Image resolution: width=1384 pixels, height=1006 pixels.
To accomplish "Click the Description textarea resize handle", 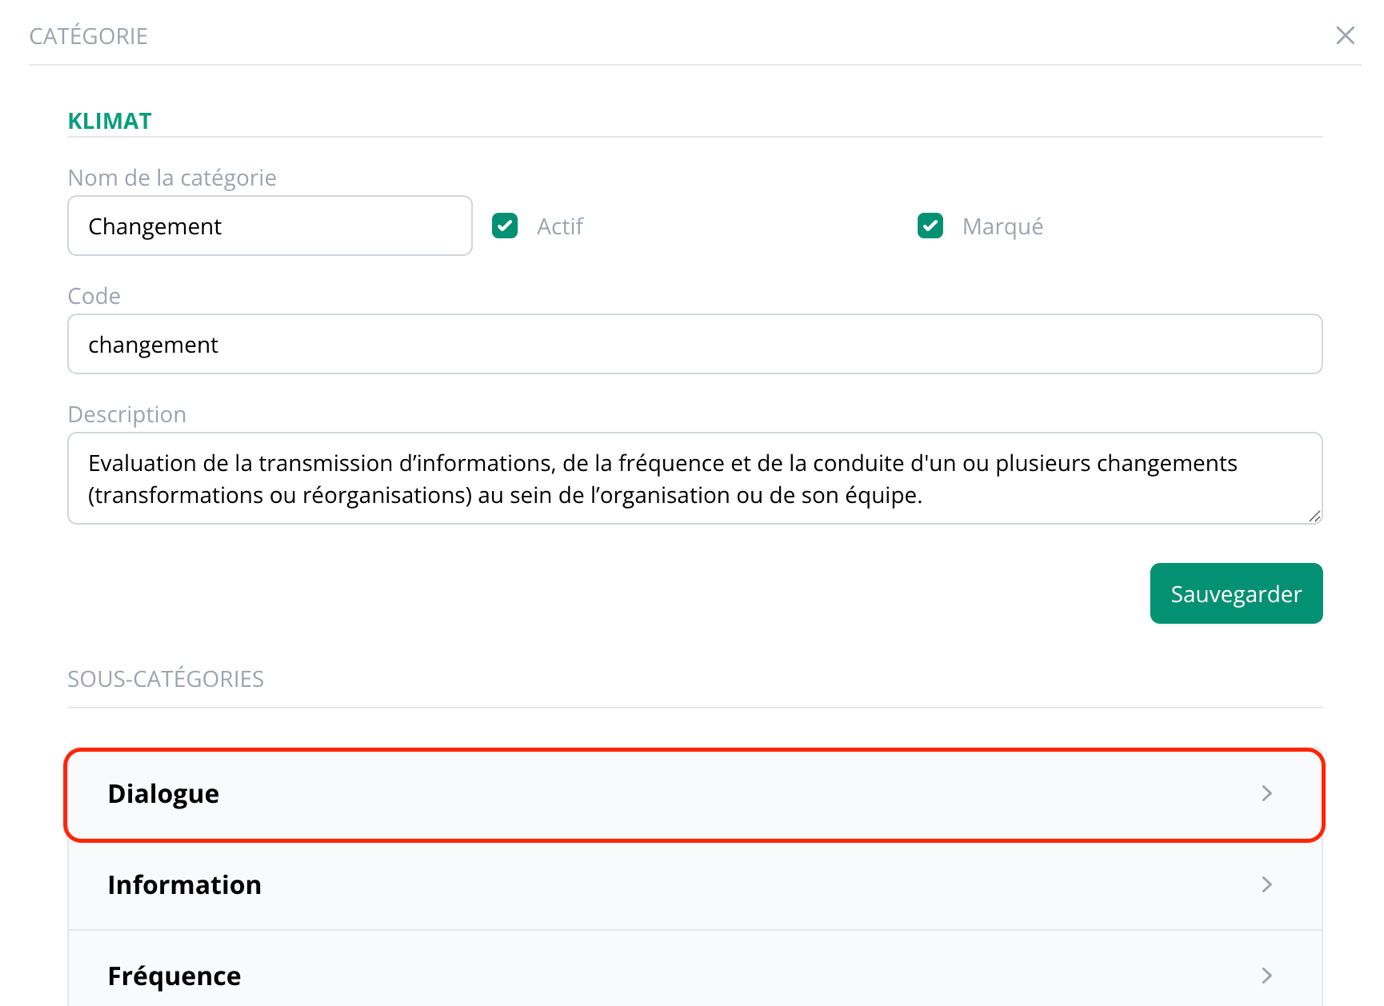I will pyautogui.click(x=1314, y=516).
